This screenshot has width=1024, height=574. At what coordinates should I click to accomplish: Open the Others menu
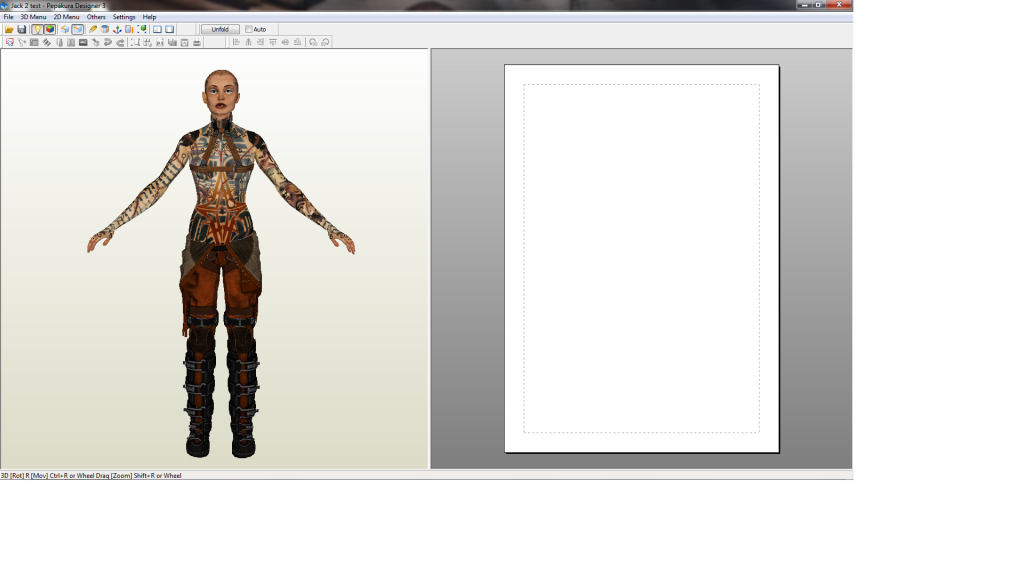click(96, 17)
